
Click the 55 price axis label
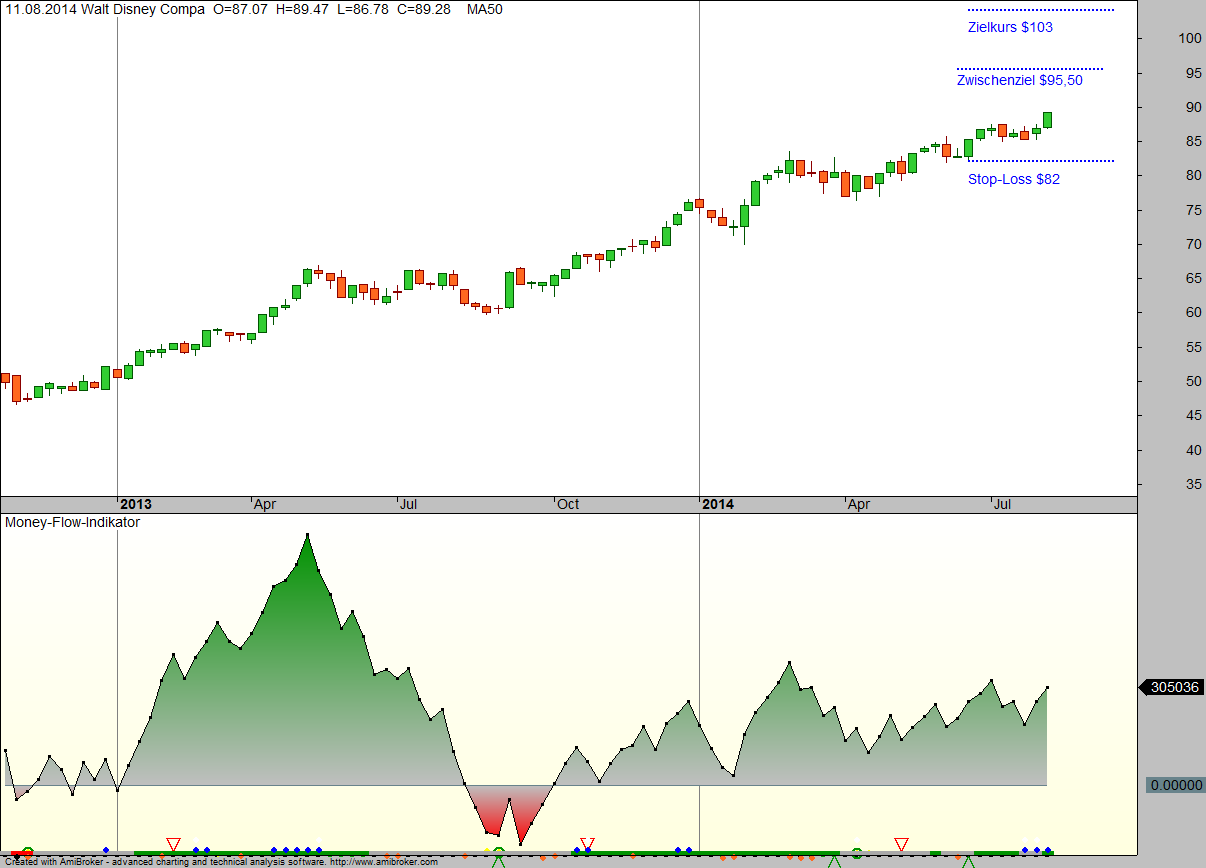(1194, 347)
